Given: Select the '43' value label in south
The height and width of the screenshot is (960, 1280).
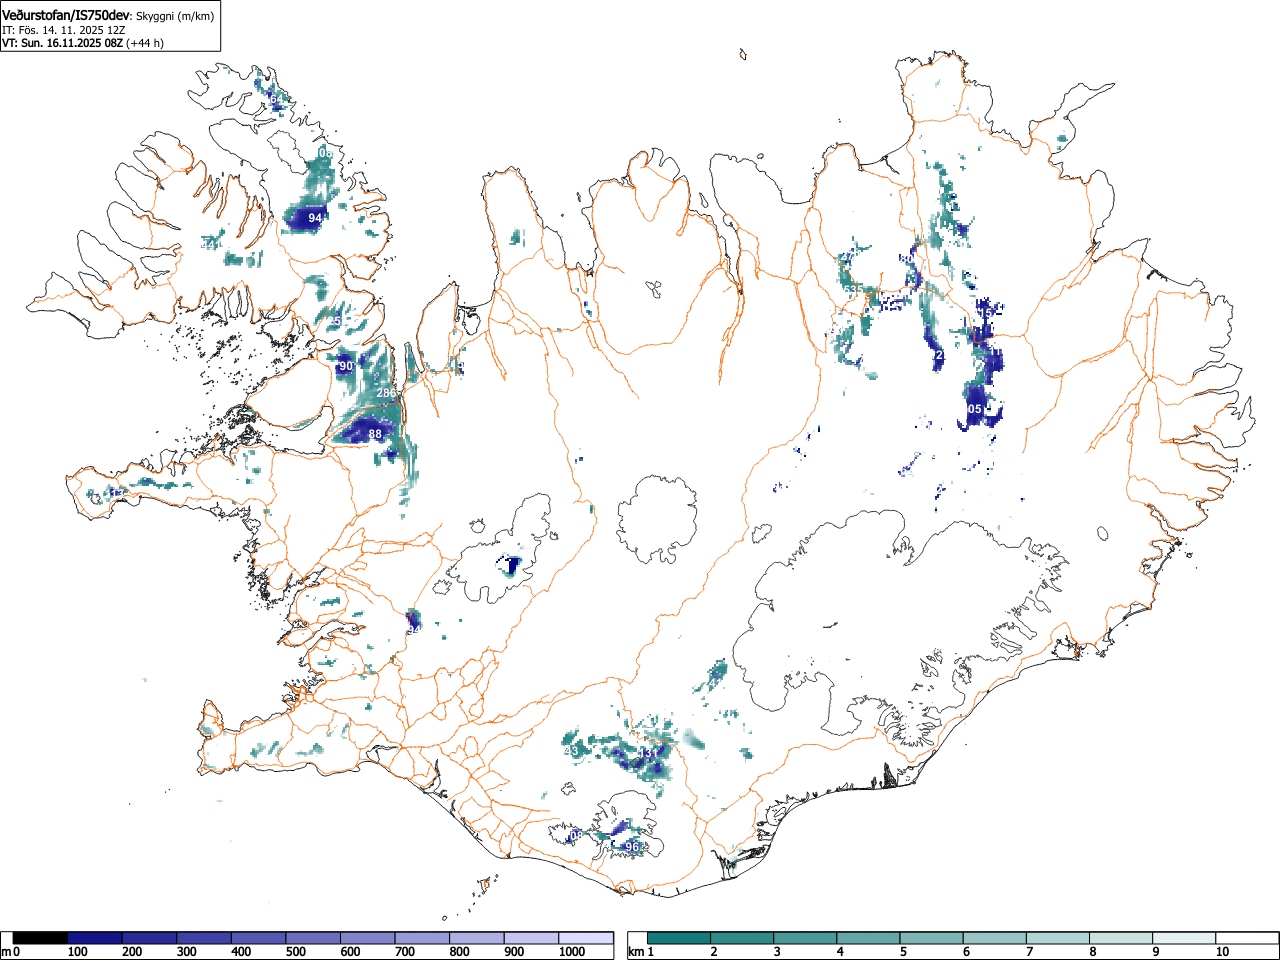Looking at the screenshot, I should [572, 752].
